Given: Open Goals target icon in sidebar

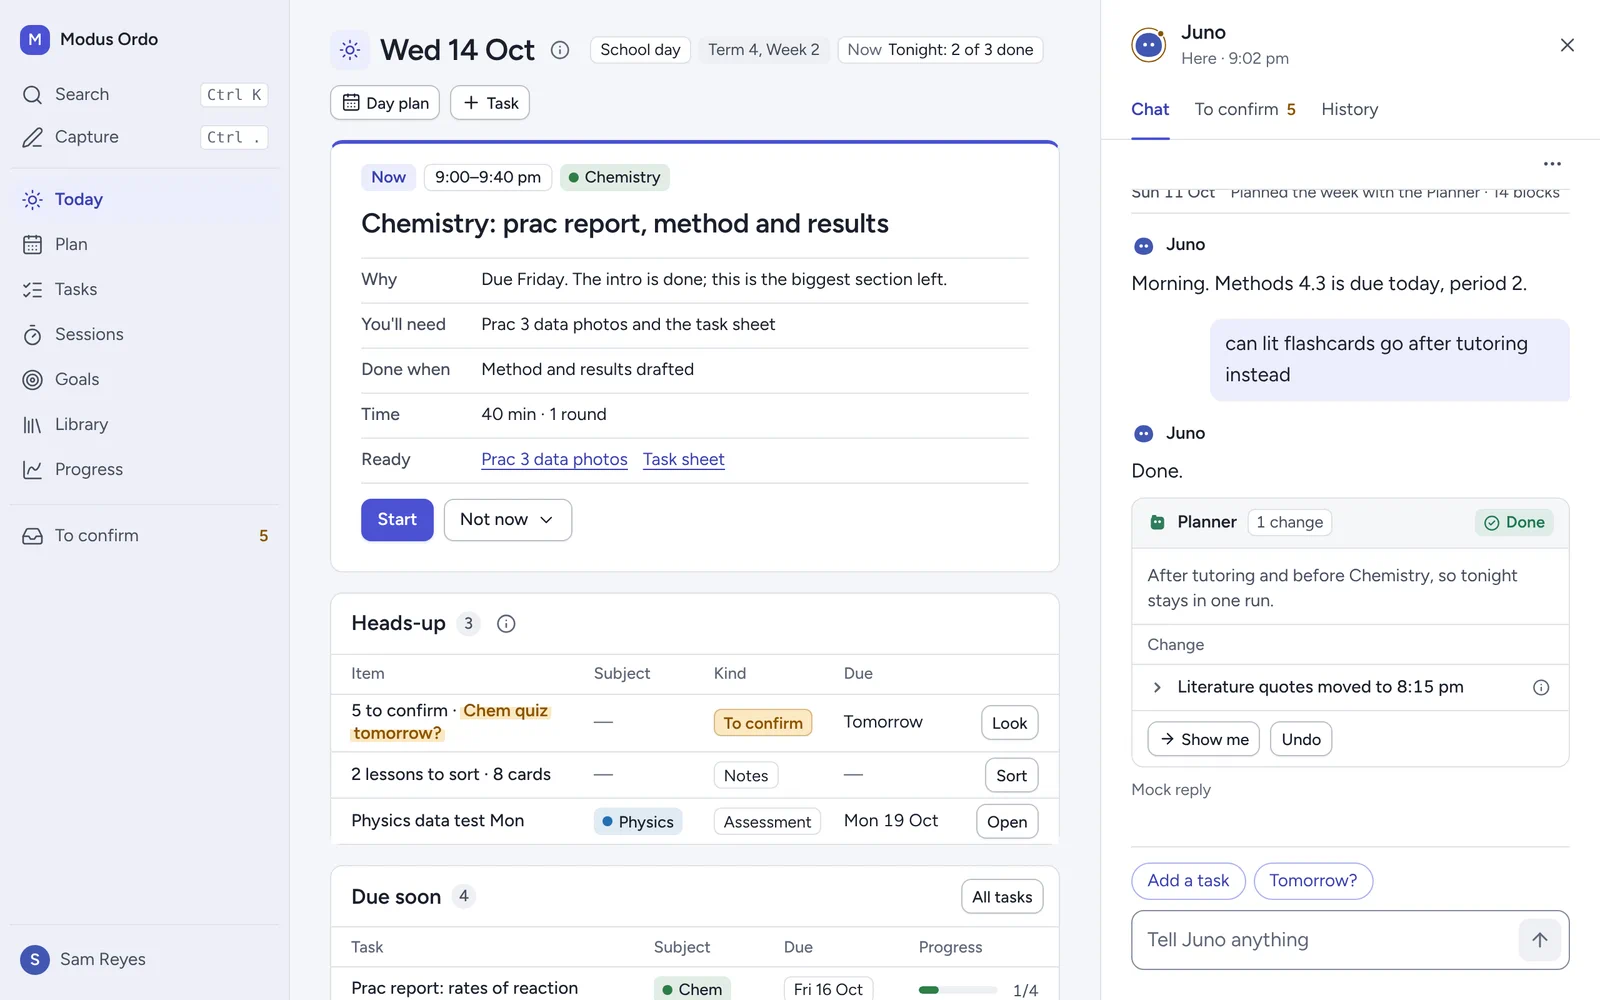Looking at the screenshot, I should 32,380.
